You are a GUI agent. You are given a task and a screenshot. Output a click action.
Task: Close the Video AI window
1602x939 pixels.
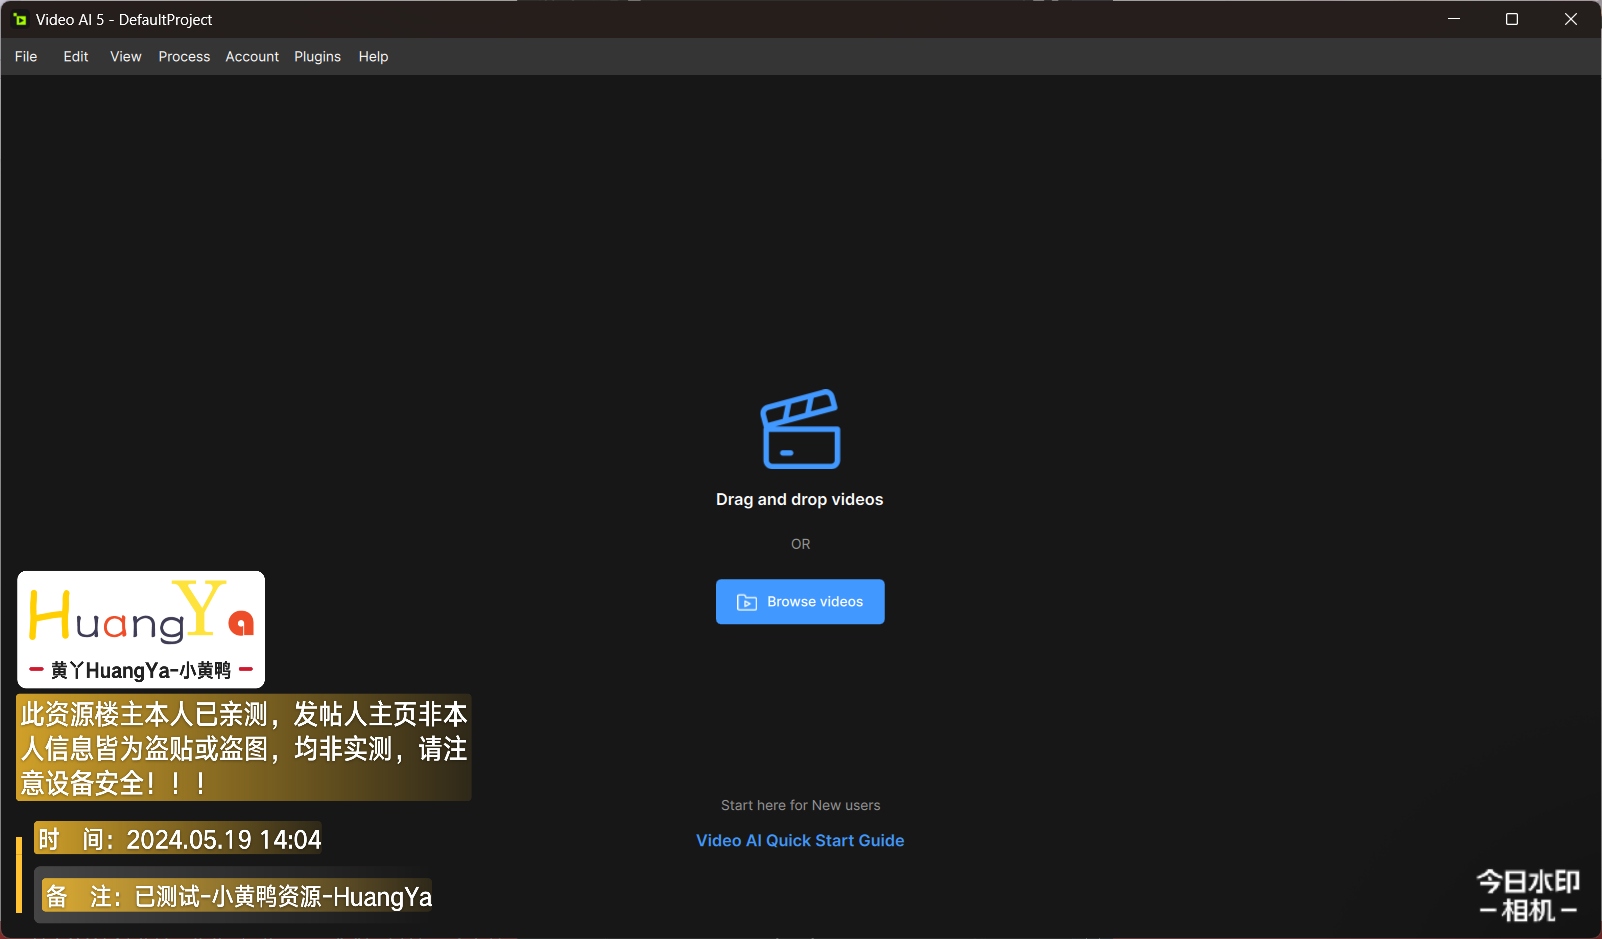pyautogui.click(x=1571, y=19)
